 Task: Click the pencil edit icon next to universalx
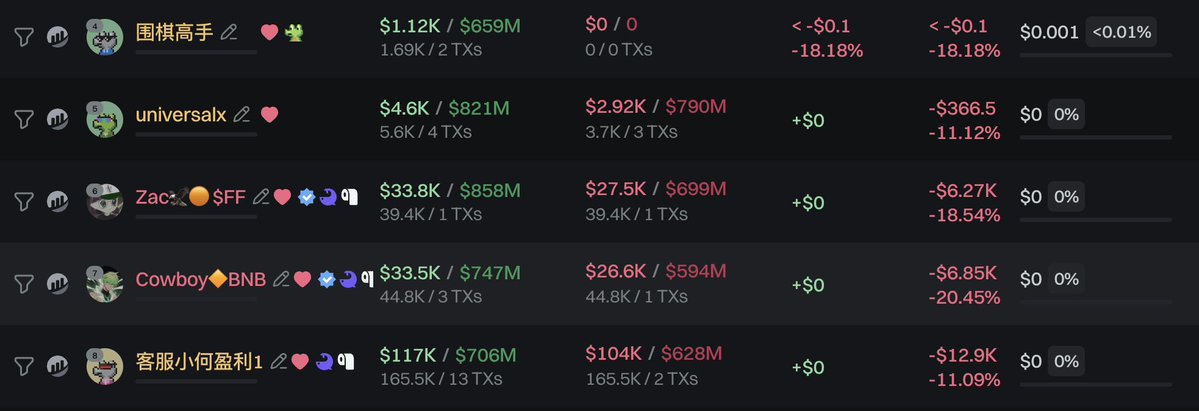tap(241, 114)
